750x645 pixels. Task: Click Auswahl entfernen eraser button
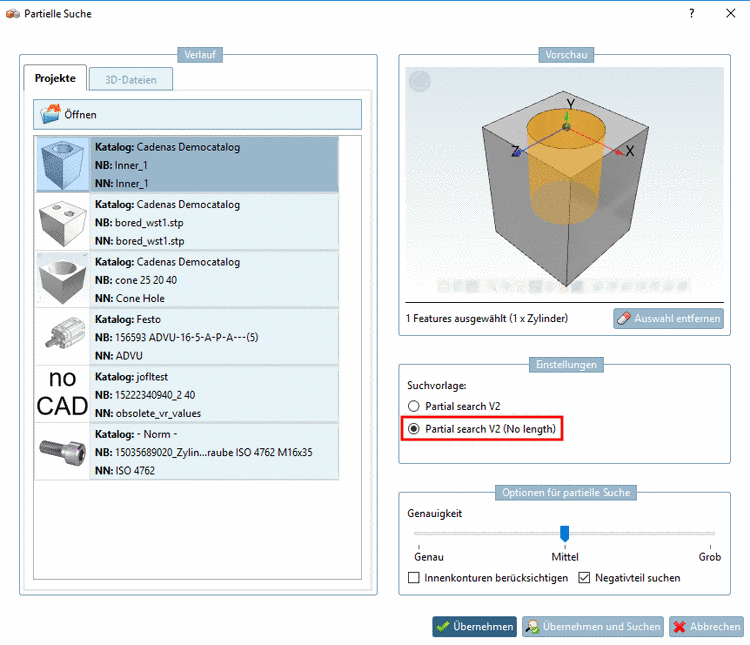click(x=668, y=318)
